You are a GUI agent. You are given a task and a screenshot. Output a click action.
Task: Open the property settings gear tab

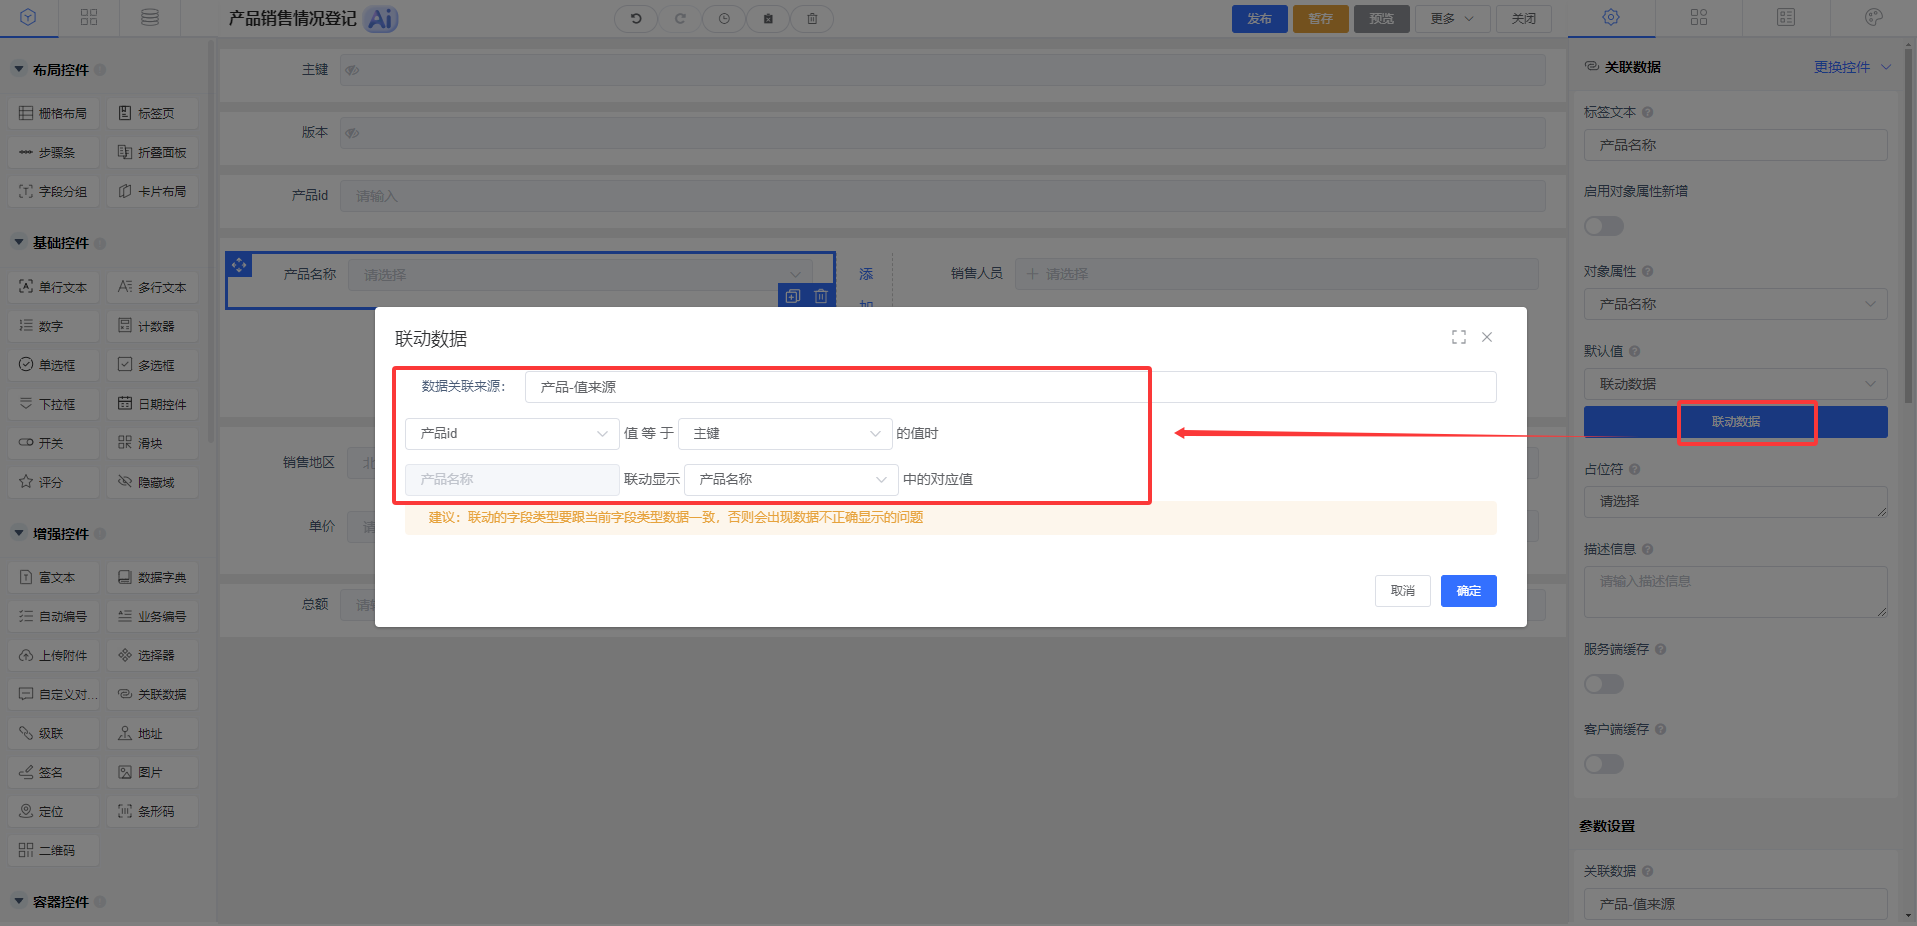pos(1611,18)
